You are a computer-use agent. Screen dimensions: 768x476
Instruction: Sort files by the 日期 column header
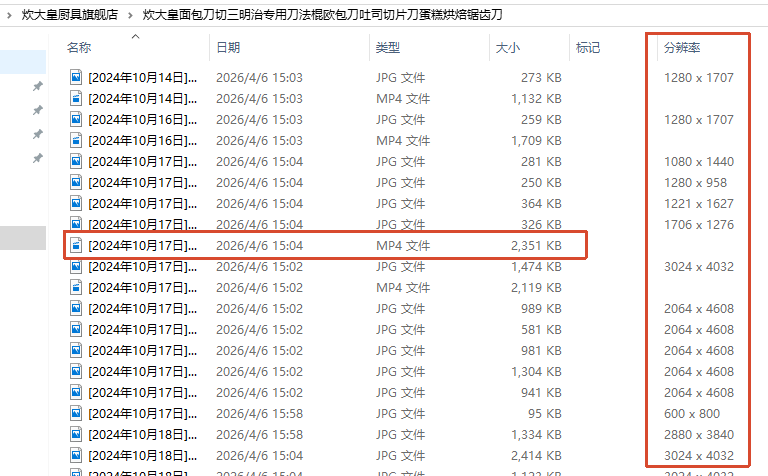pos(227,47)
